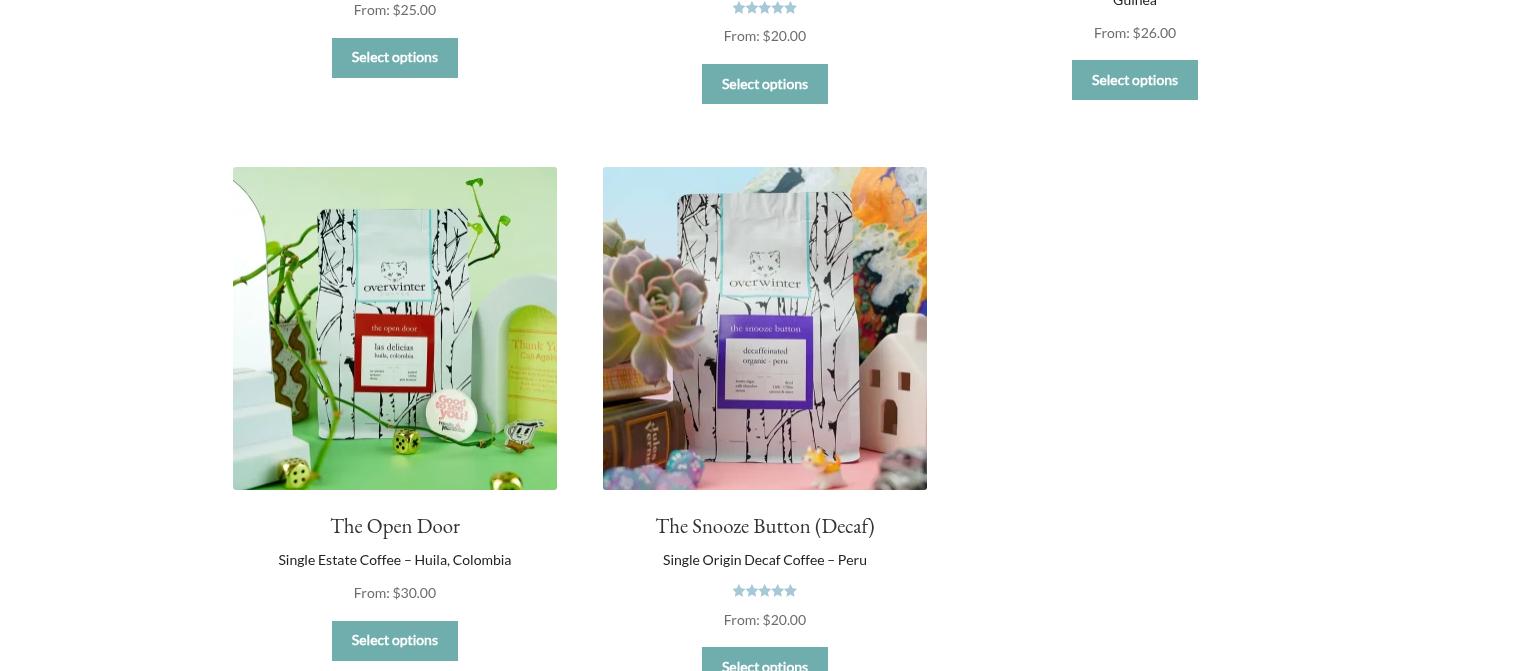The image size is (1530, 671).
Task: Select options for the $26.00 product
Action: (x=1135, y=80)
